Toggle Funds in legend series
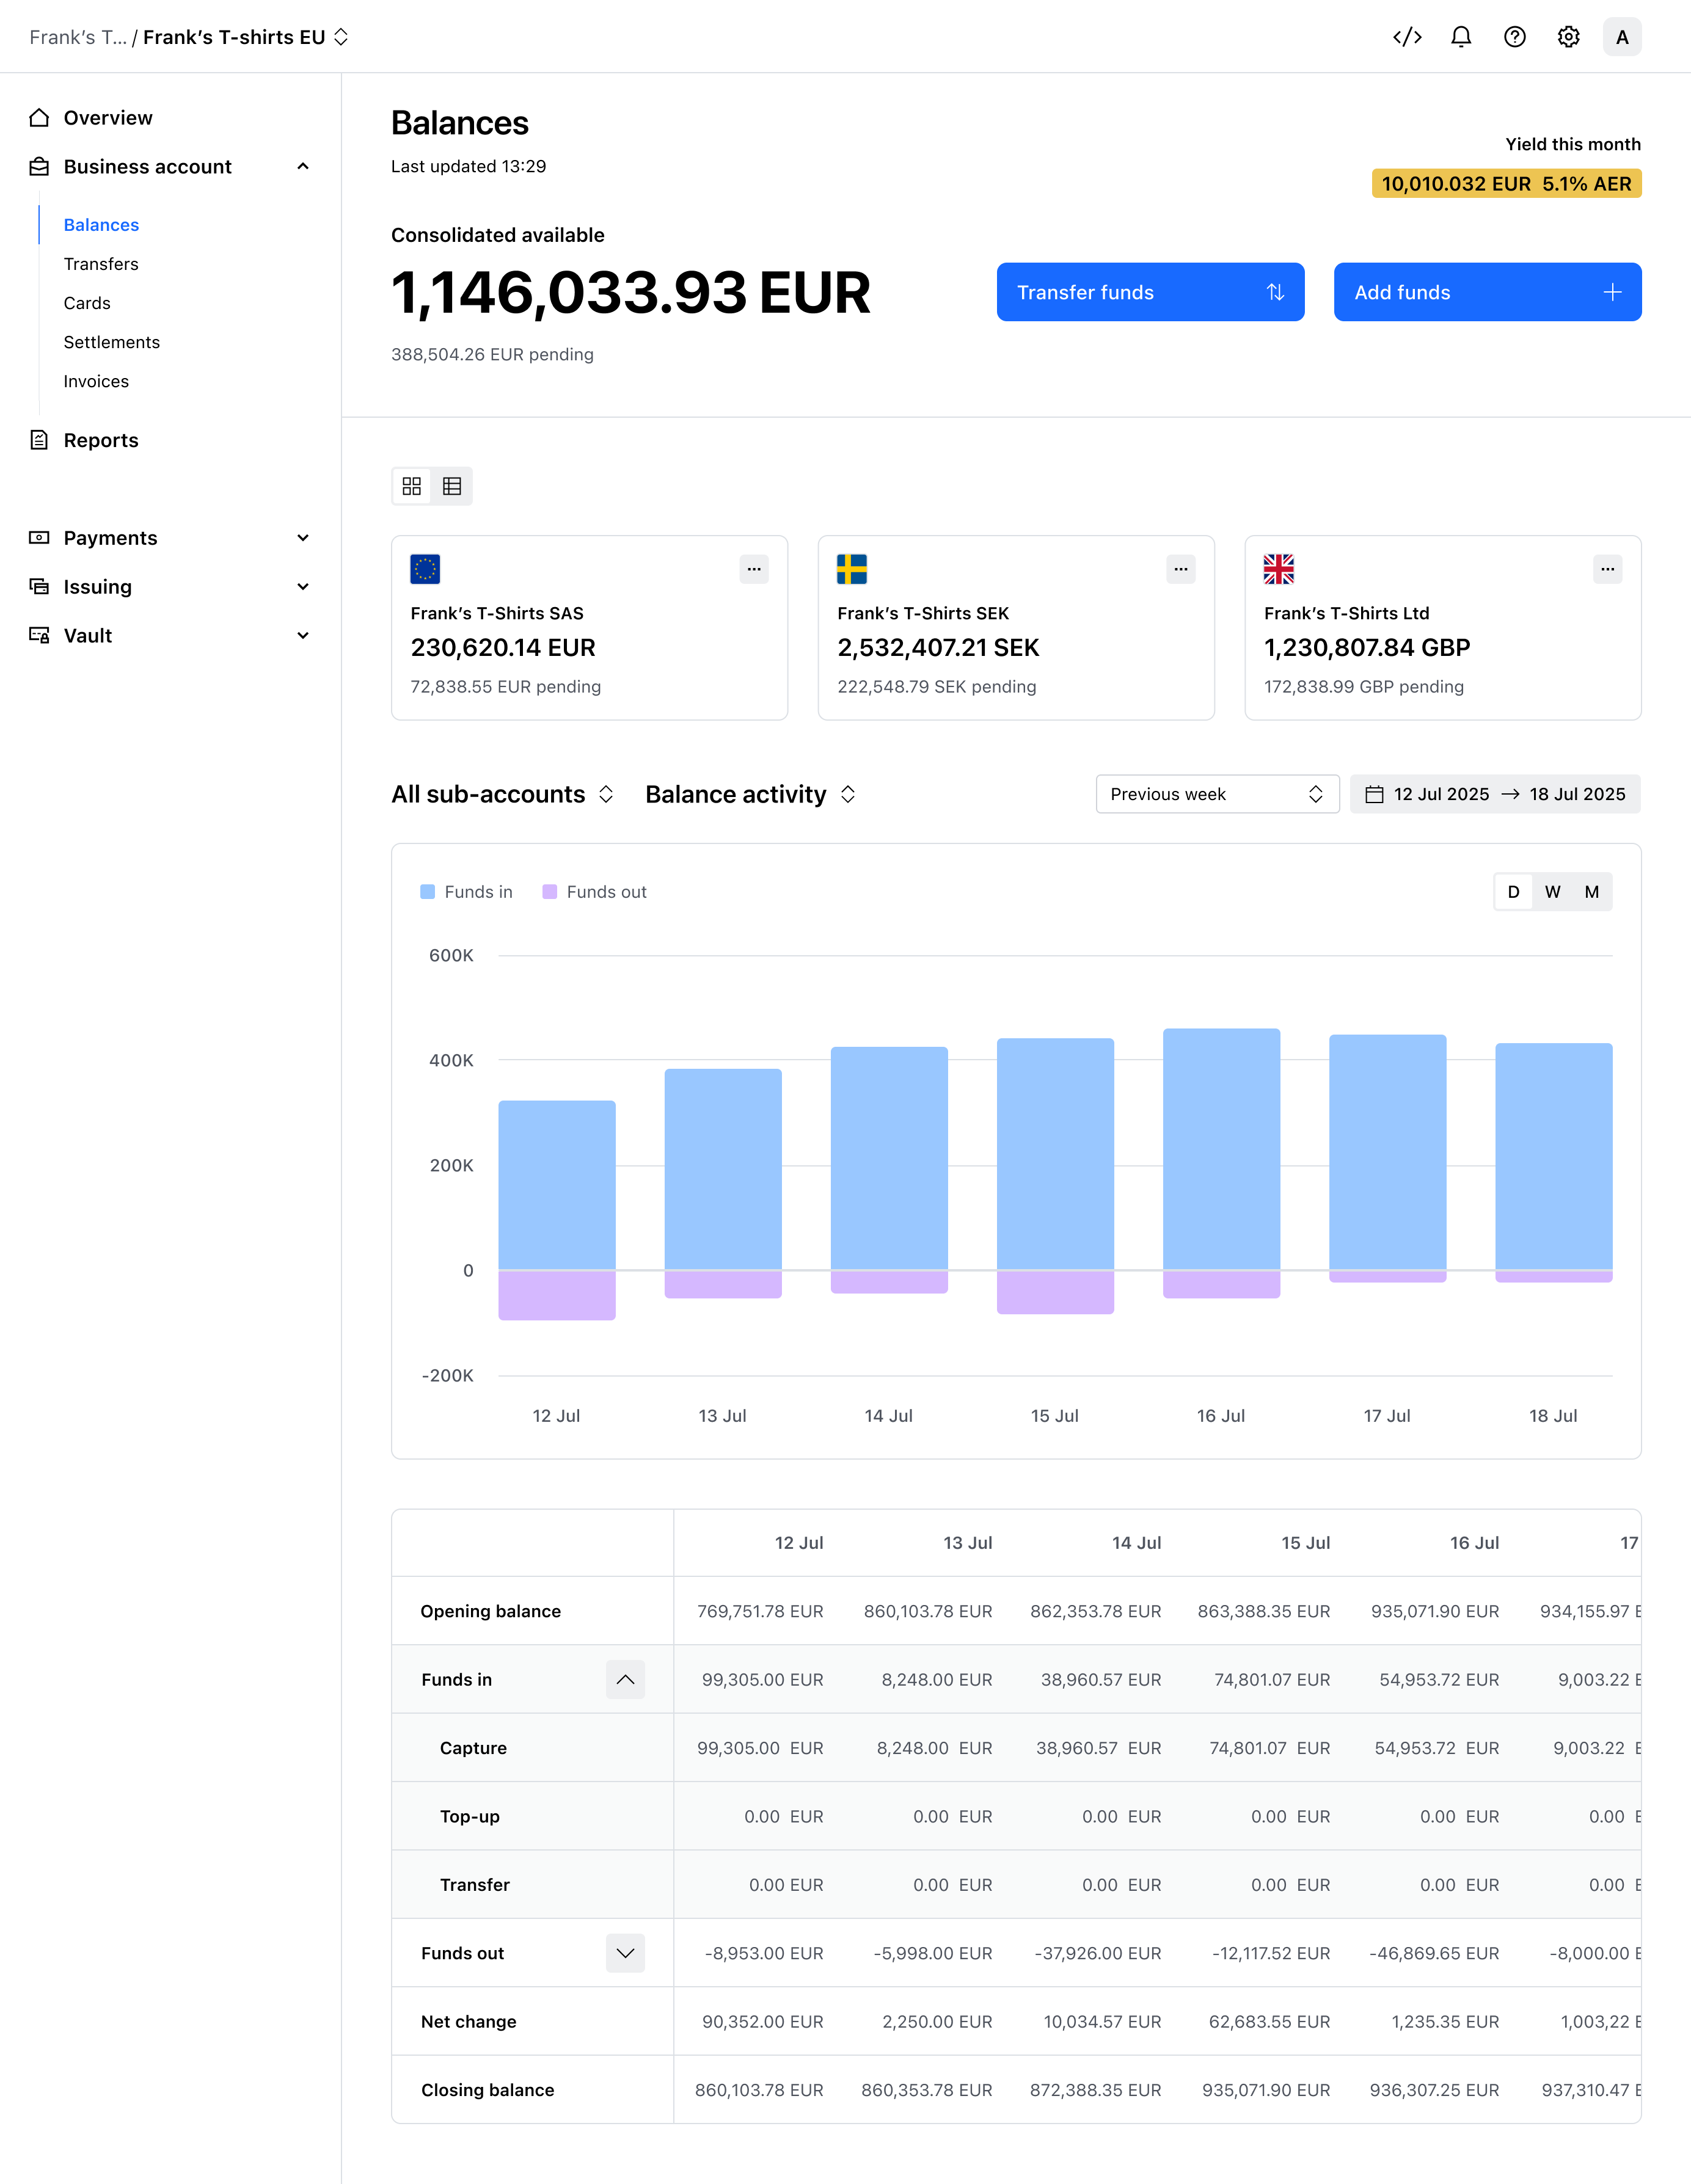 pyautogui.click(x=466, y=892)
